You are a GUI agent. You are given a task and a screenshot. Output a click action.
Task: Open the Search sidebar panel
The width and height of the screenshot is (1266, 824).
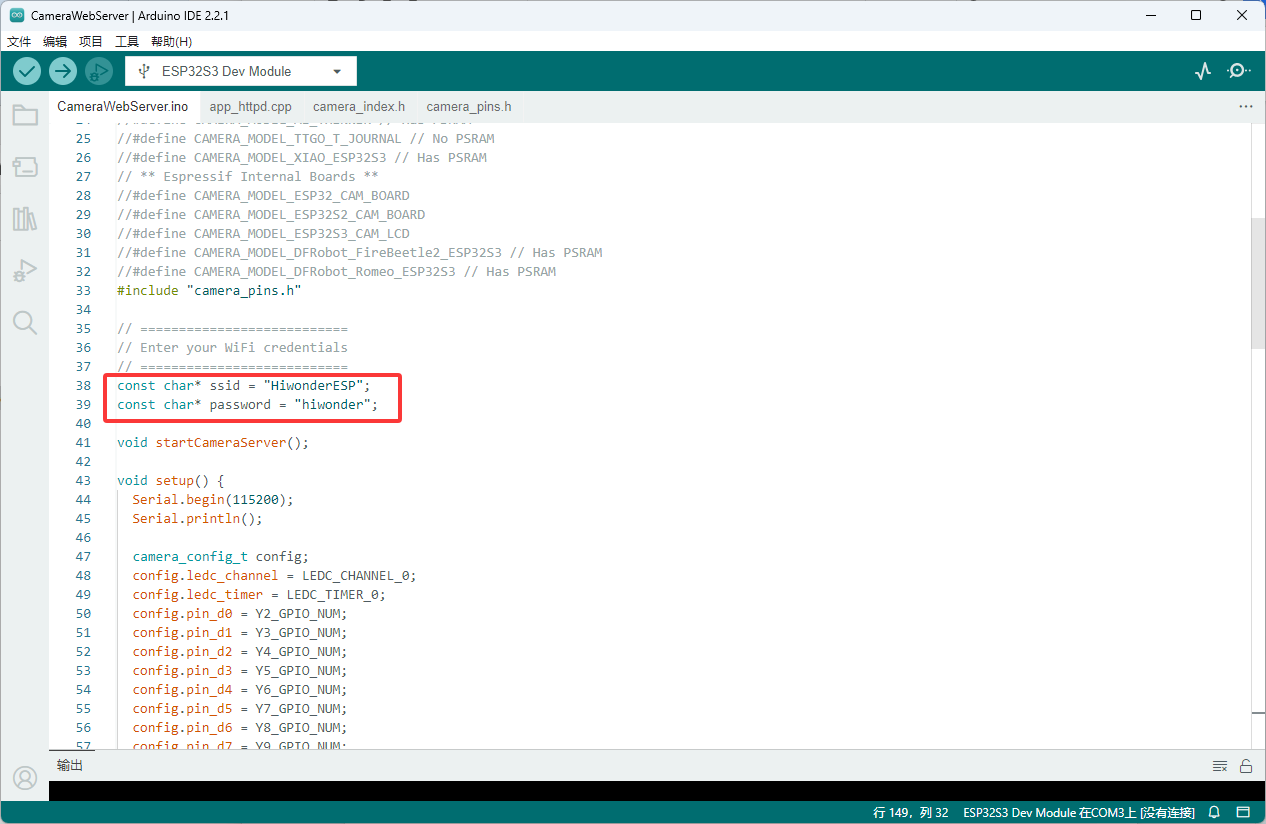click(x=25, y=322)
